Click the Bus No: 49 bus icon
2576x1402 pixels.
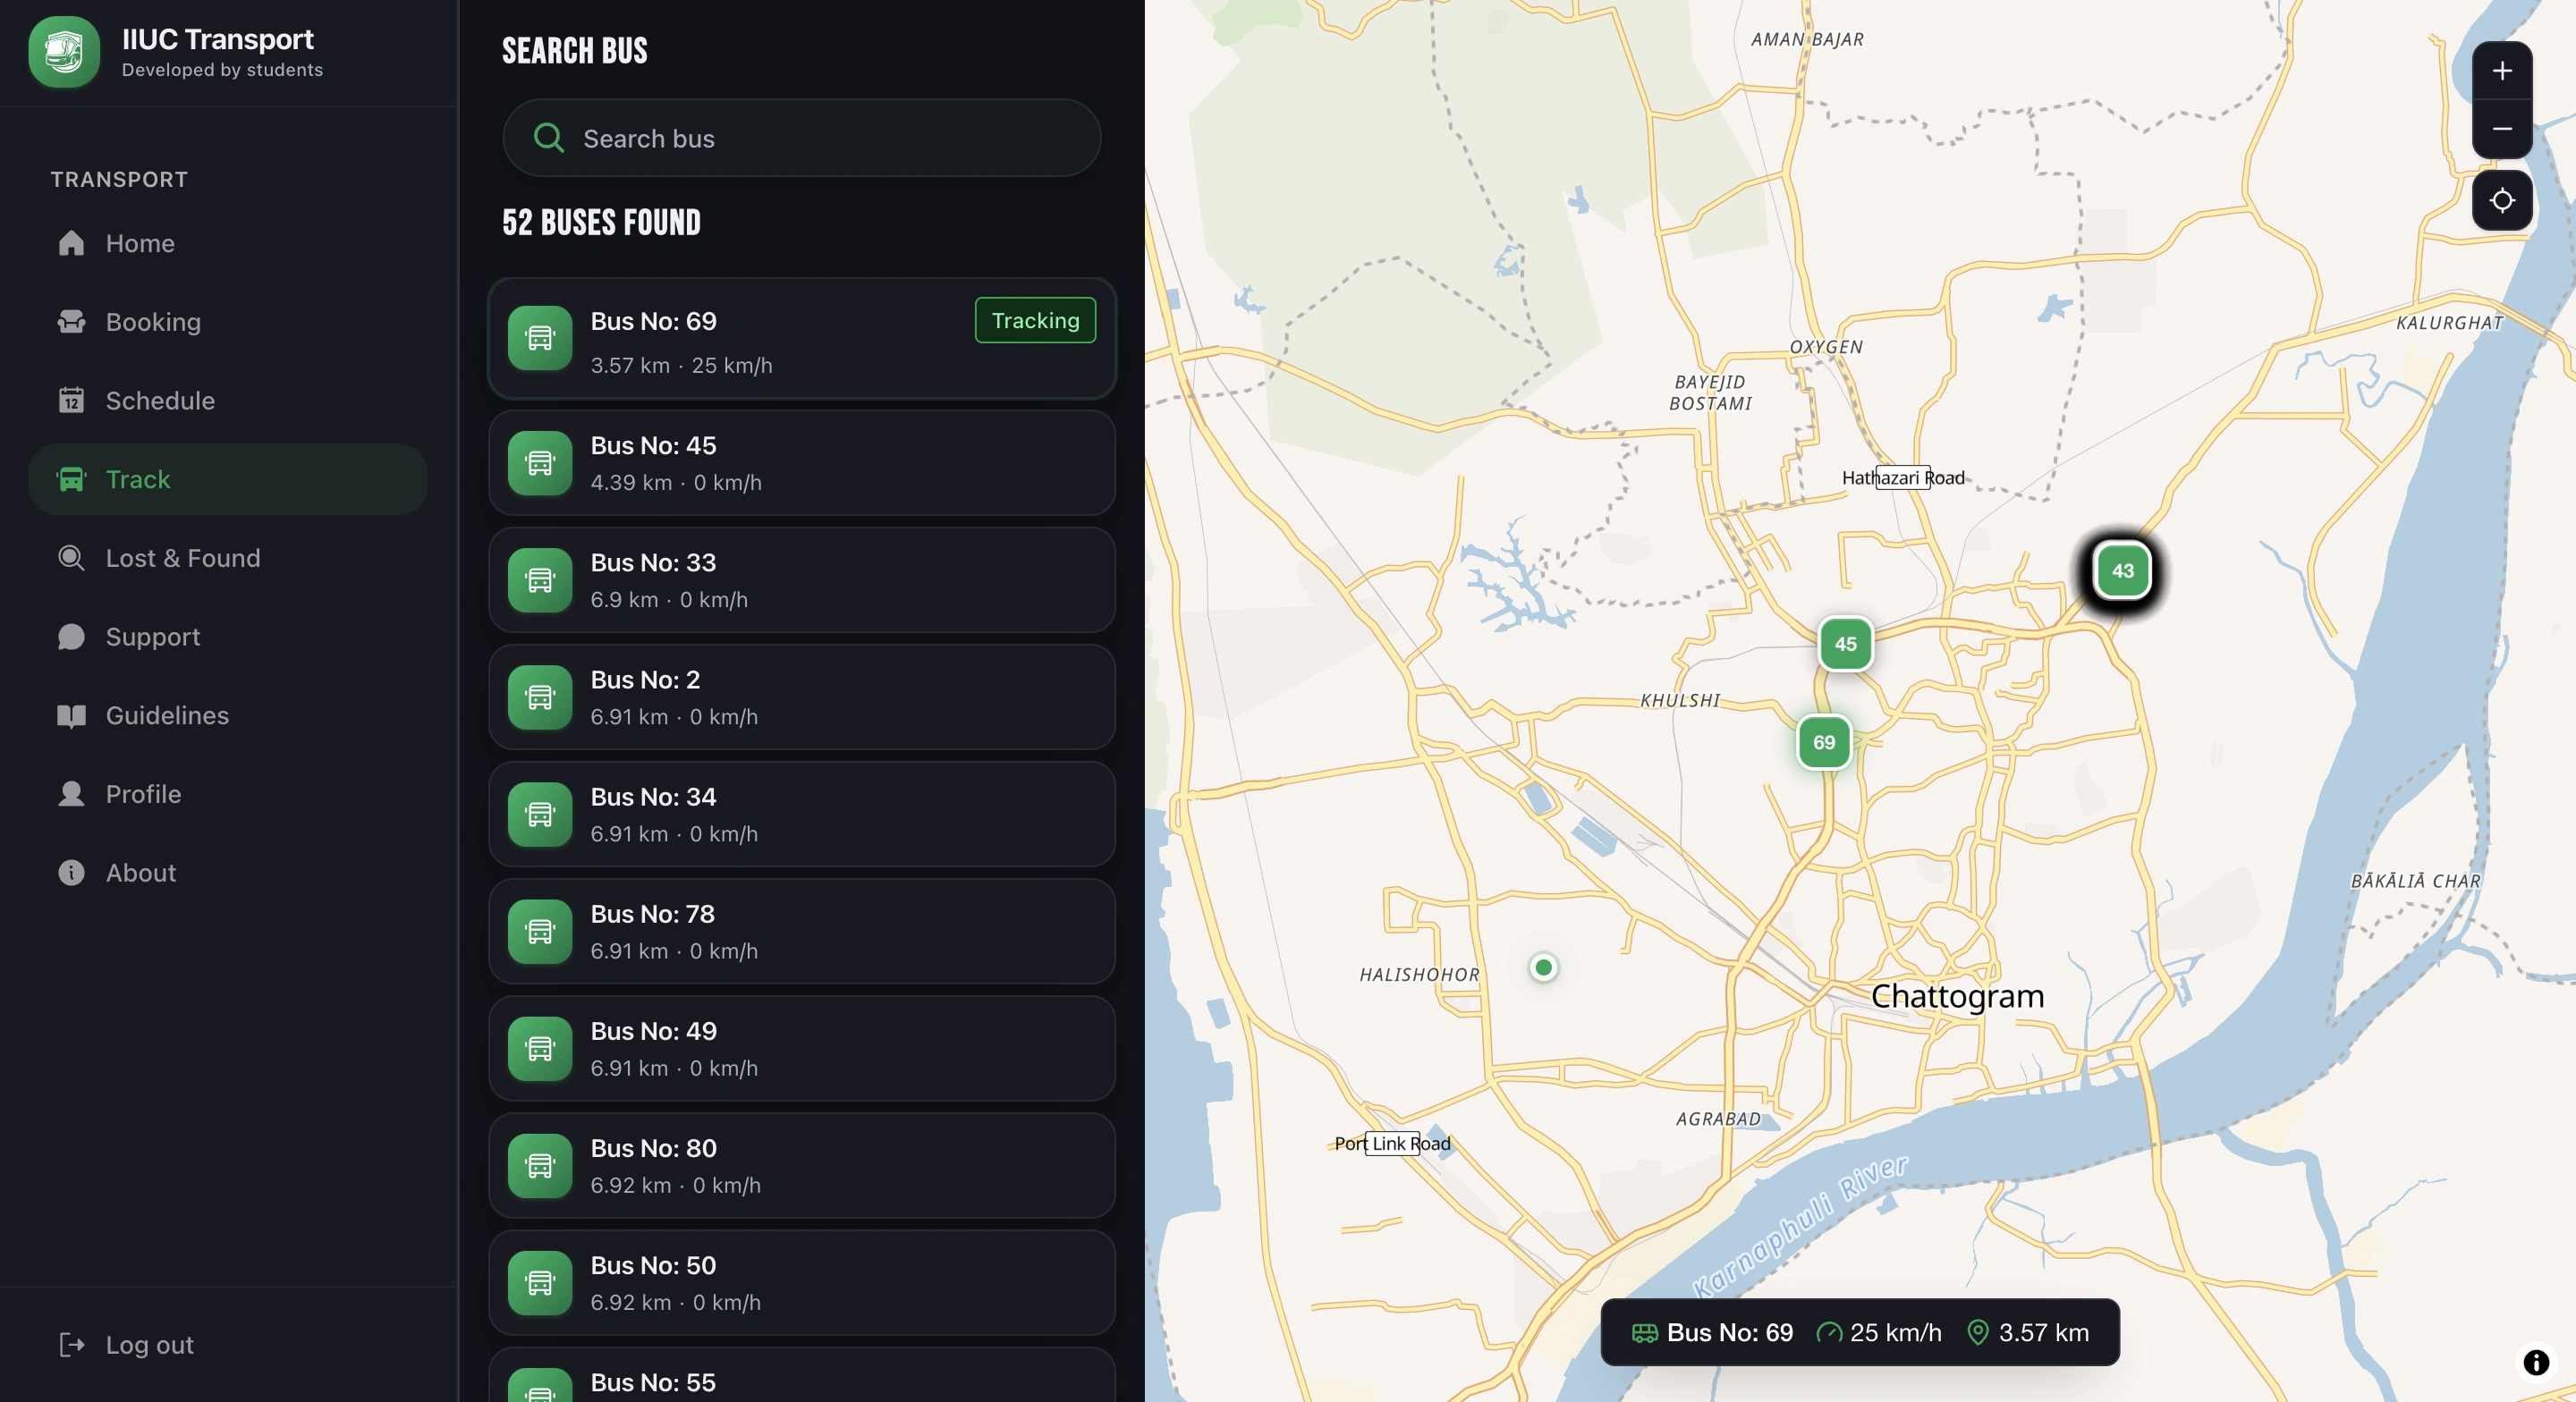click(x=540, y=1049)
